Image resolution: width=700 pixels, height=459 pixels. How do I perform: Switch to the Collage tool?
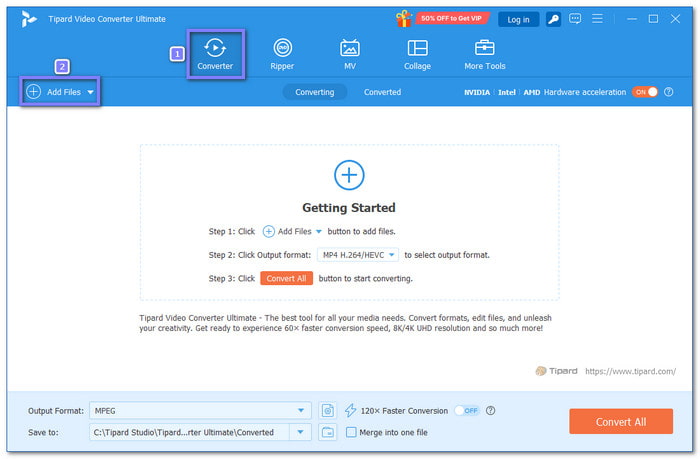(x=417, y=54)
